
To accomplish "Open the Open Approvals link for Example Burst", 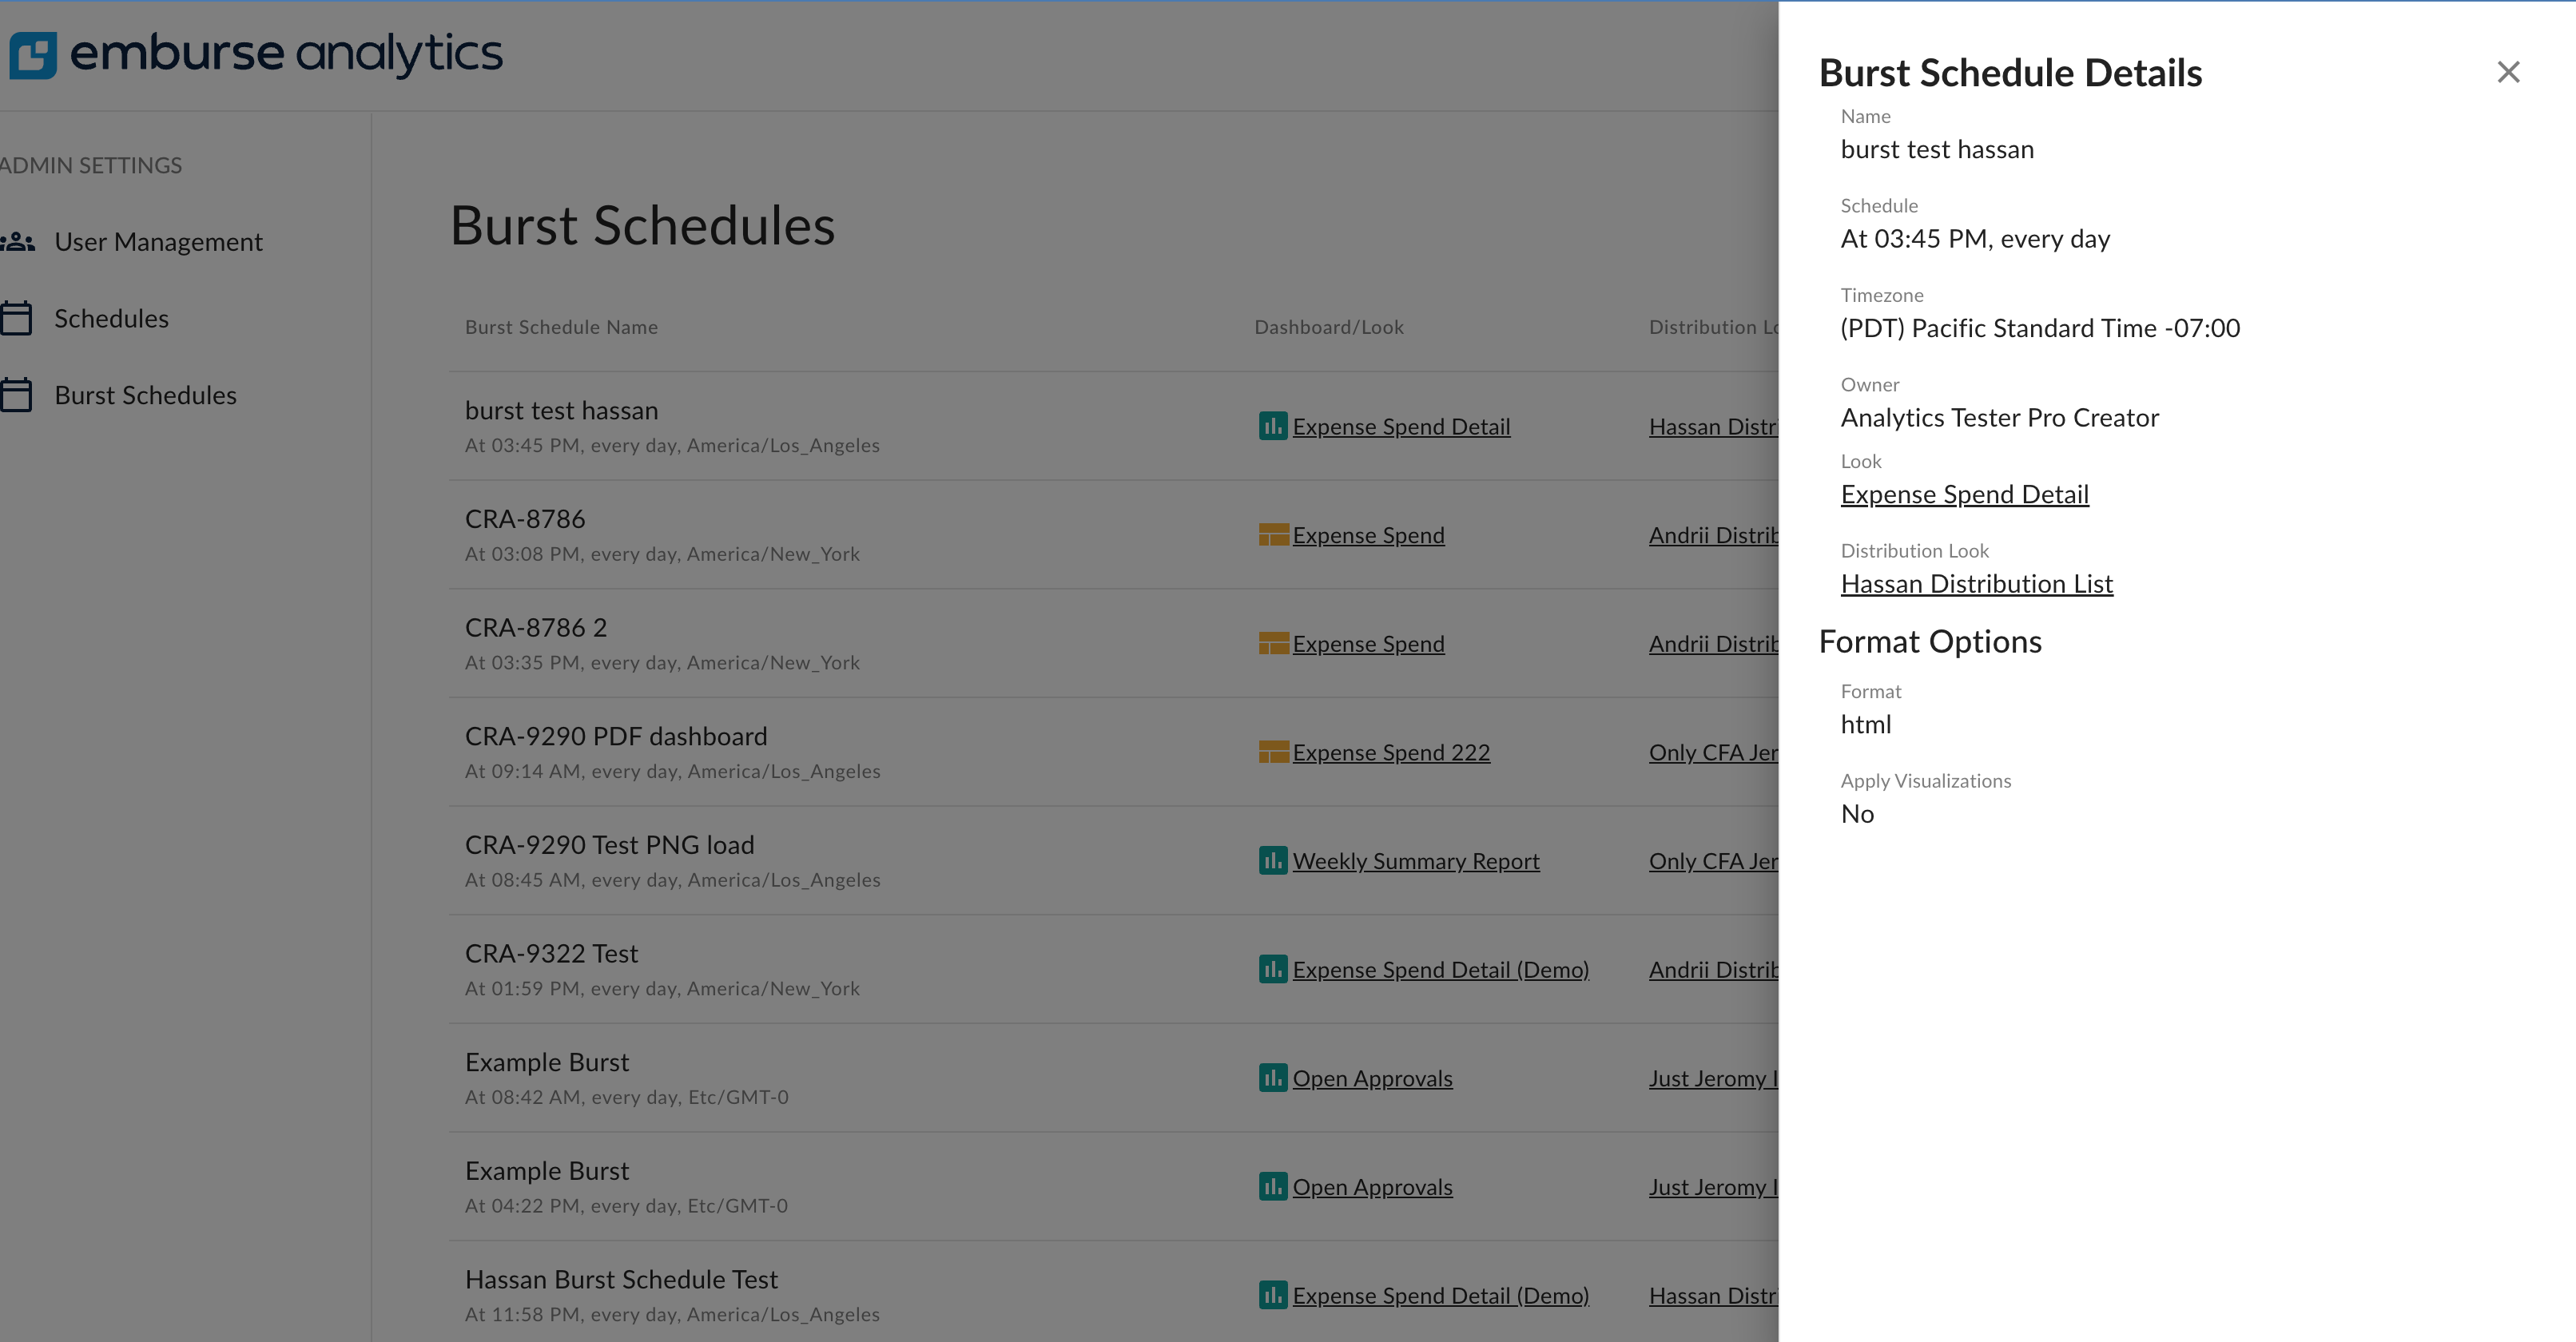I will pyautogui.click(x=1372, y=1078).
